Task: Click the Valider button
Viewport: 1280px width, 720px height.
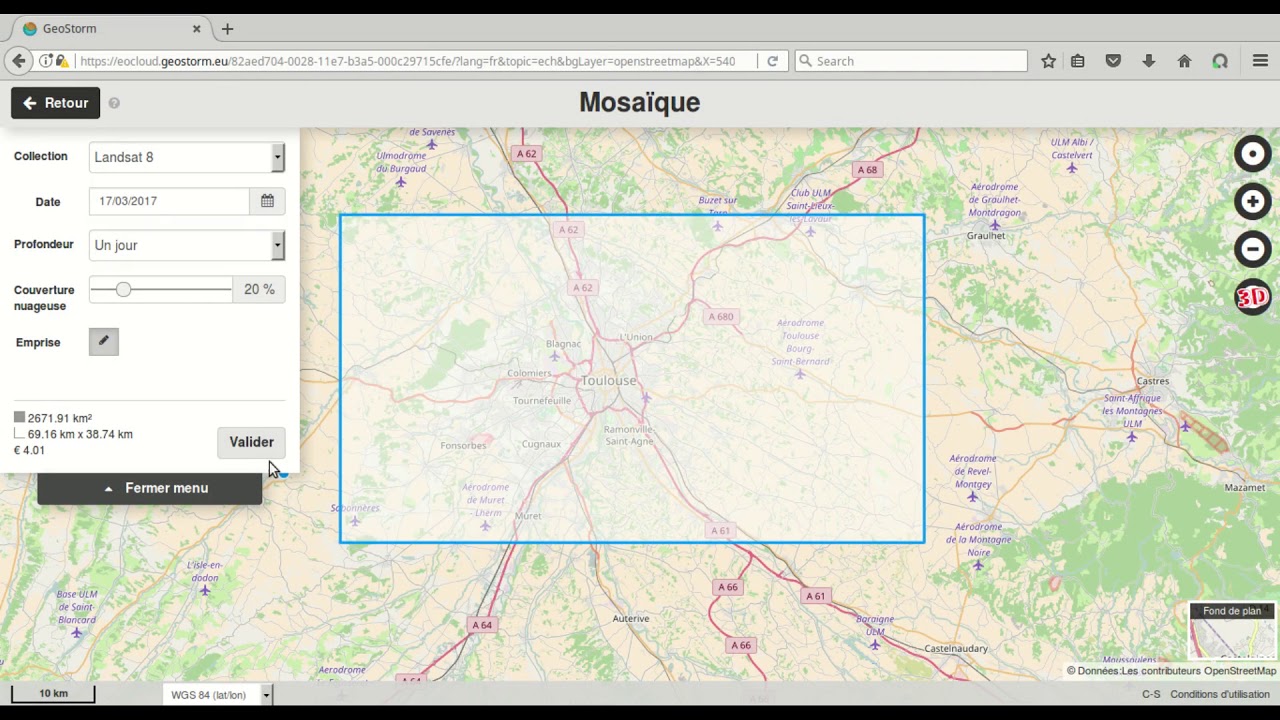Action: point(251,442)
